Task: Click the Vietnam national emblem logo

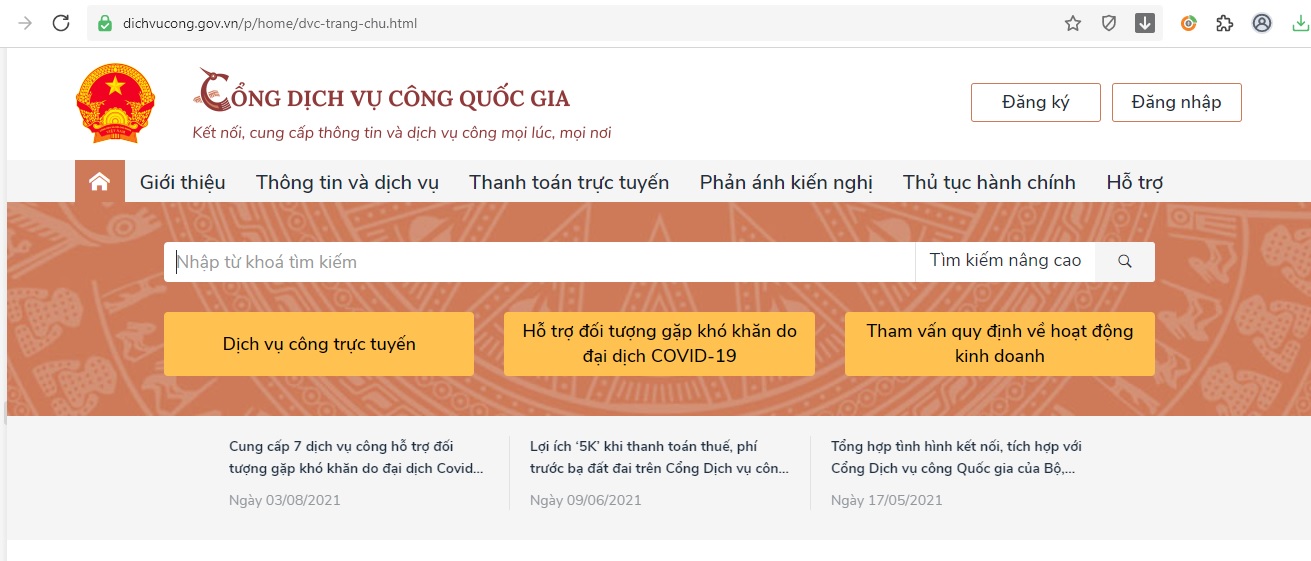Action: [116, 102]
